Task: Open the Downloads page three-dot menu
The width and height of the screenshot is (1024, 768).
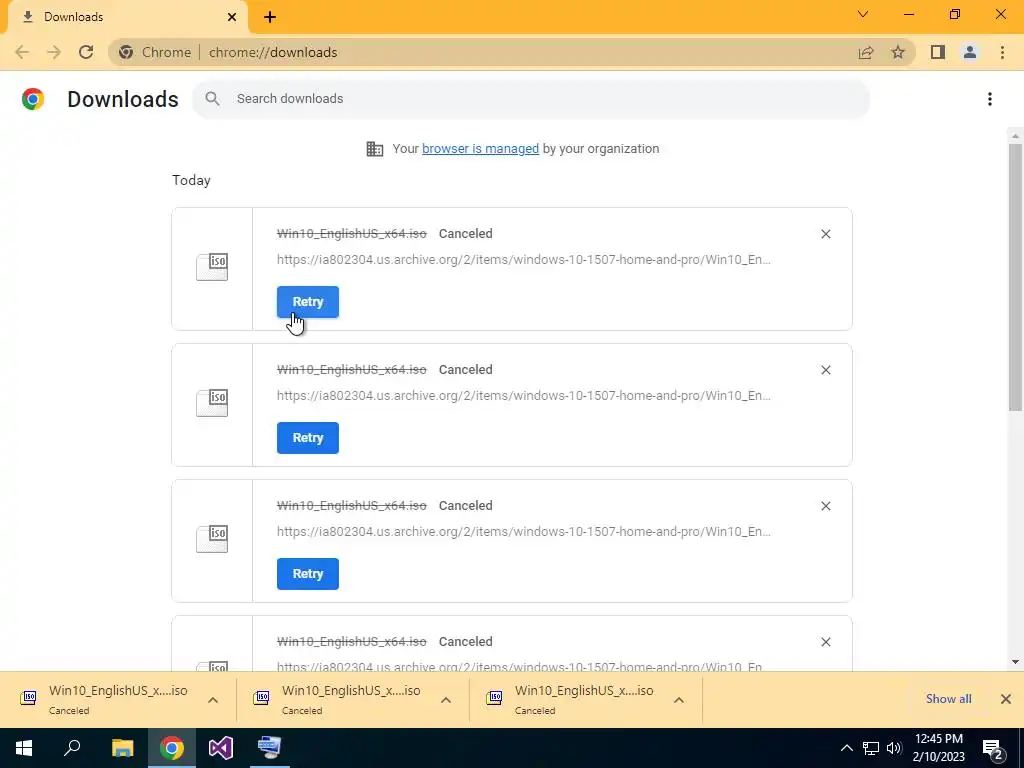Action: coord(990,99)
